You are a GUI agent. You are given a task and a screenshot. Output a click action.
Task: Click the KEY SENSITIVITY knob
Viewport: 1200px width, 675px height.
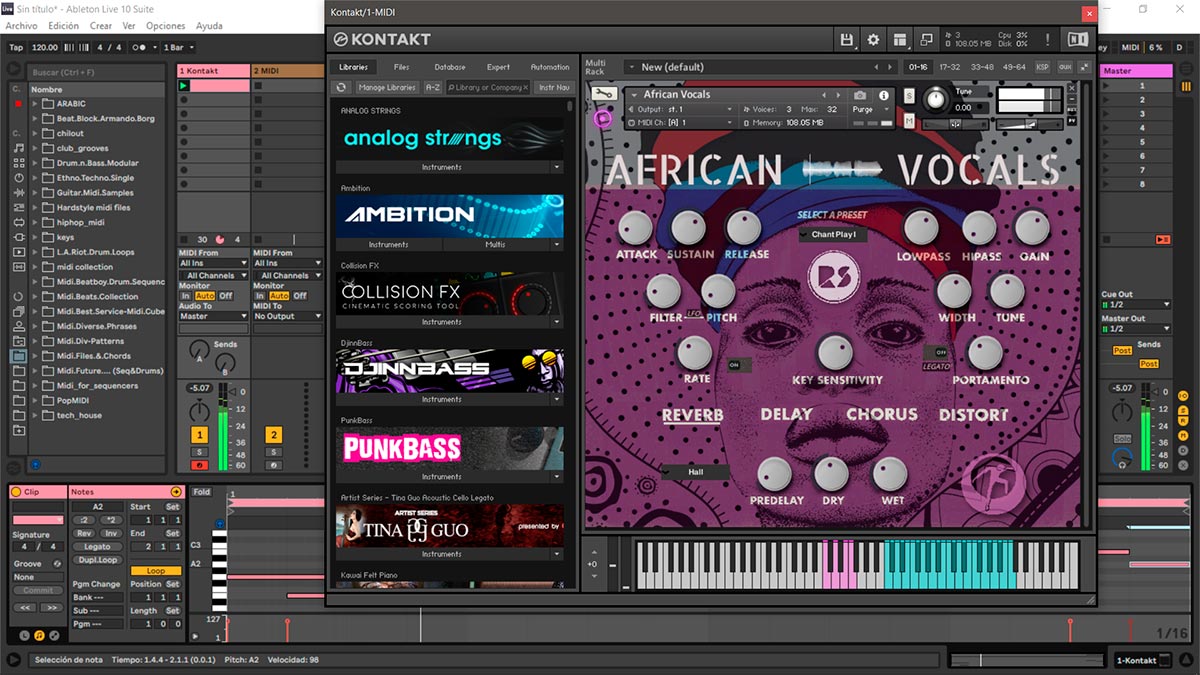(x=836, y=353)
